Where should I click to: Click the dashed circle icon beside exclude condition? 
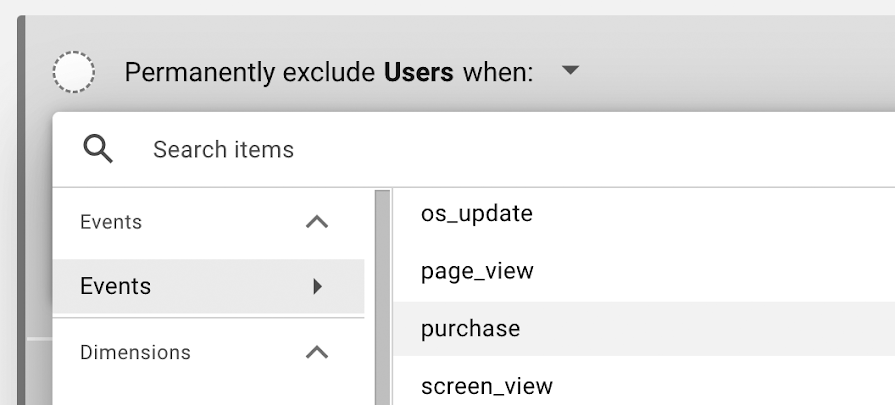(74, 72)
